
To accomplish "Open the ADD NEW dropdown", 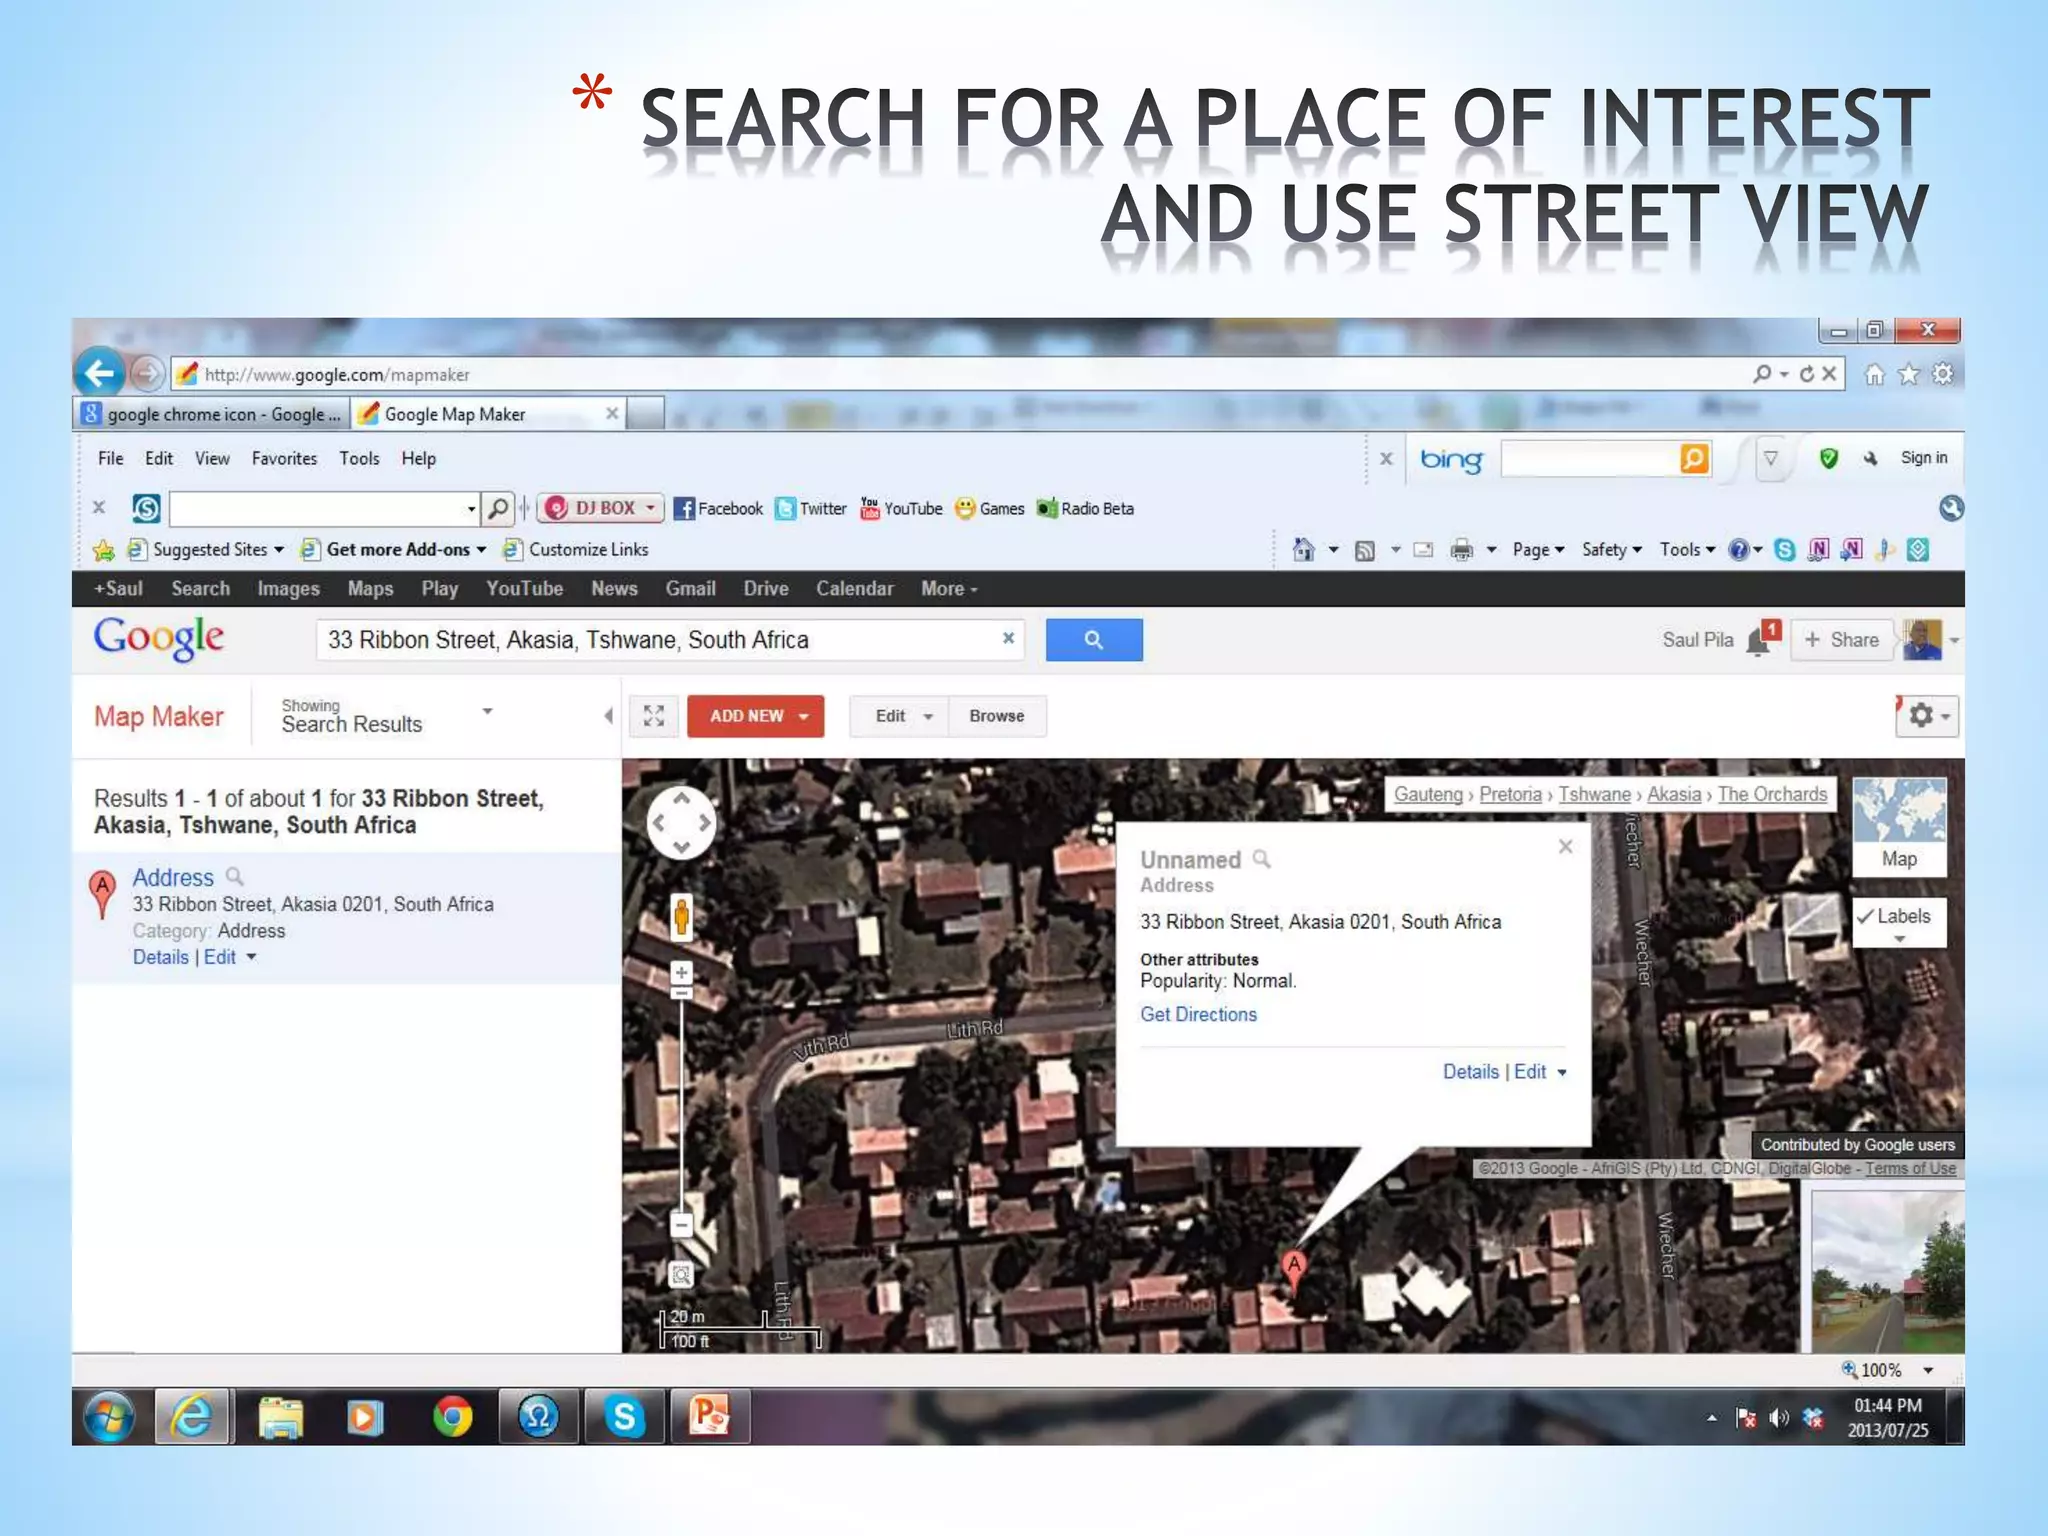I will 756,716.
